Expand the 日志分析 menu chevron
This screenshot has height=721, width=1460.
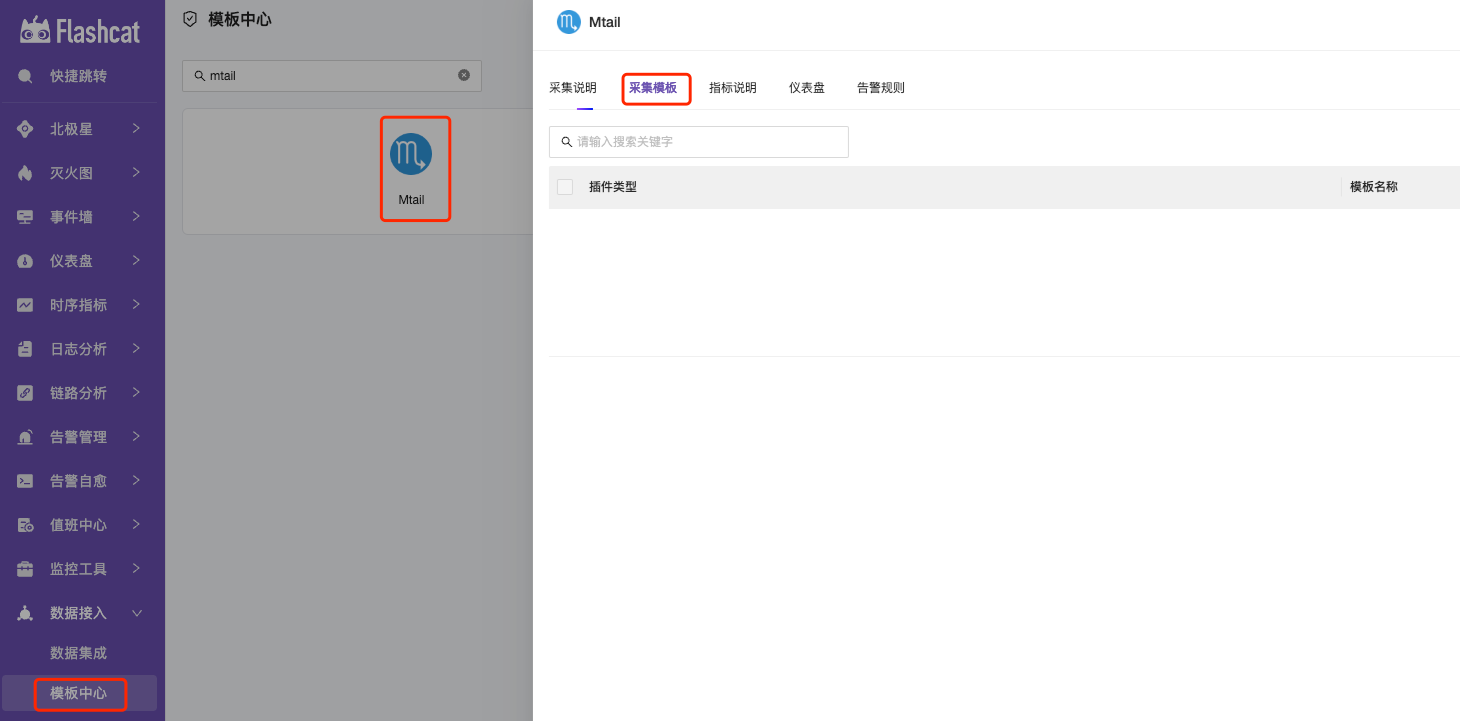[136, 348]
